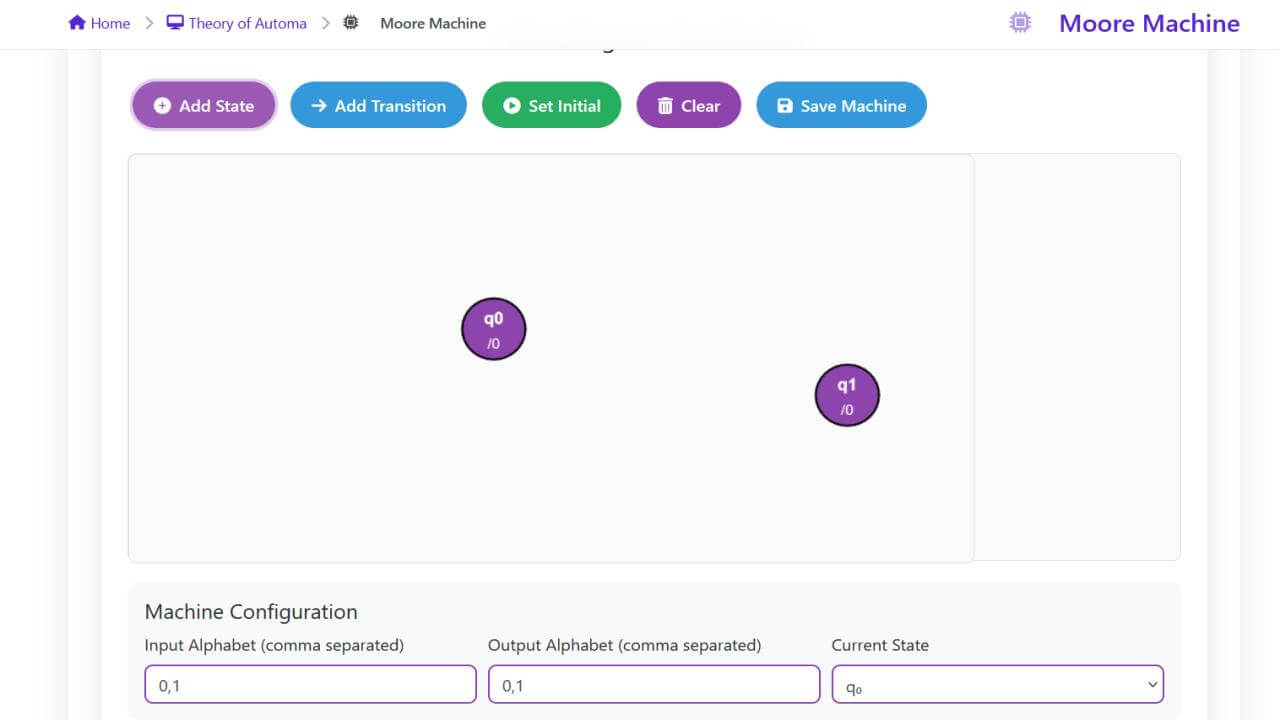
Task: Select state q0 on the canvas
Action: [493, 329]
